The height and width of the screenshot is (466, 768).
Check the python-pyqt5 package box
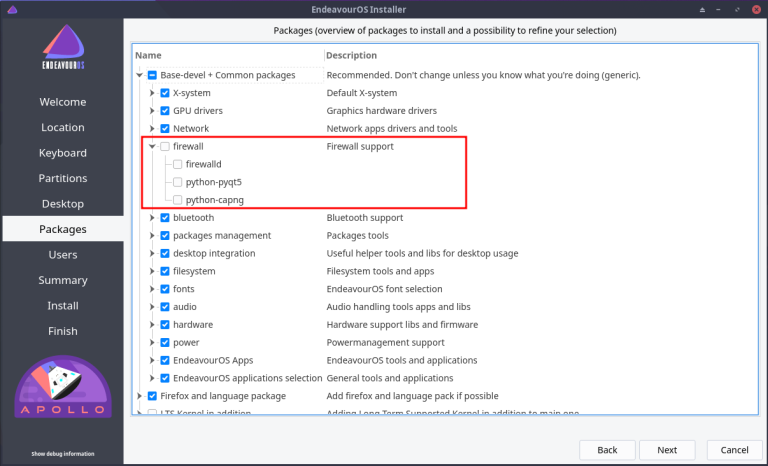tap(178, 182)
